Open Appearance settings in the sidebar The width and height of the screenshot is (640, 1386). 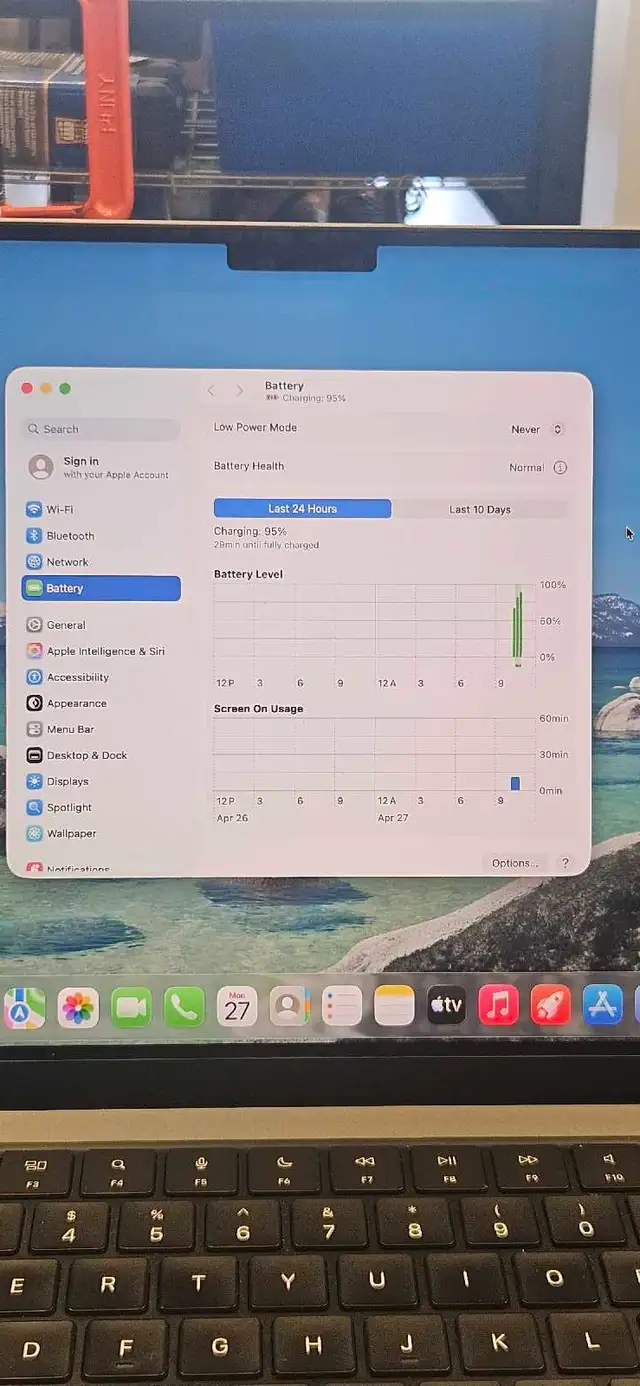(x=100, y=703)
